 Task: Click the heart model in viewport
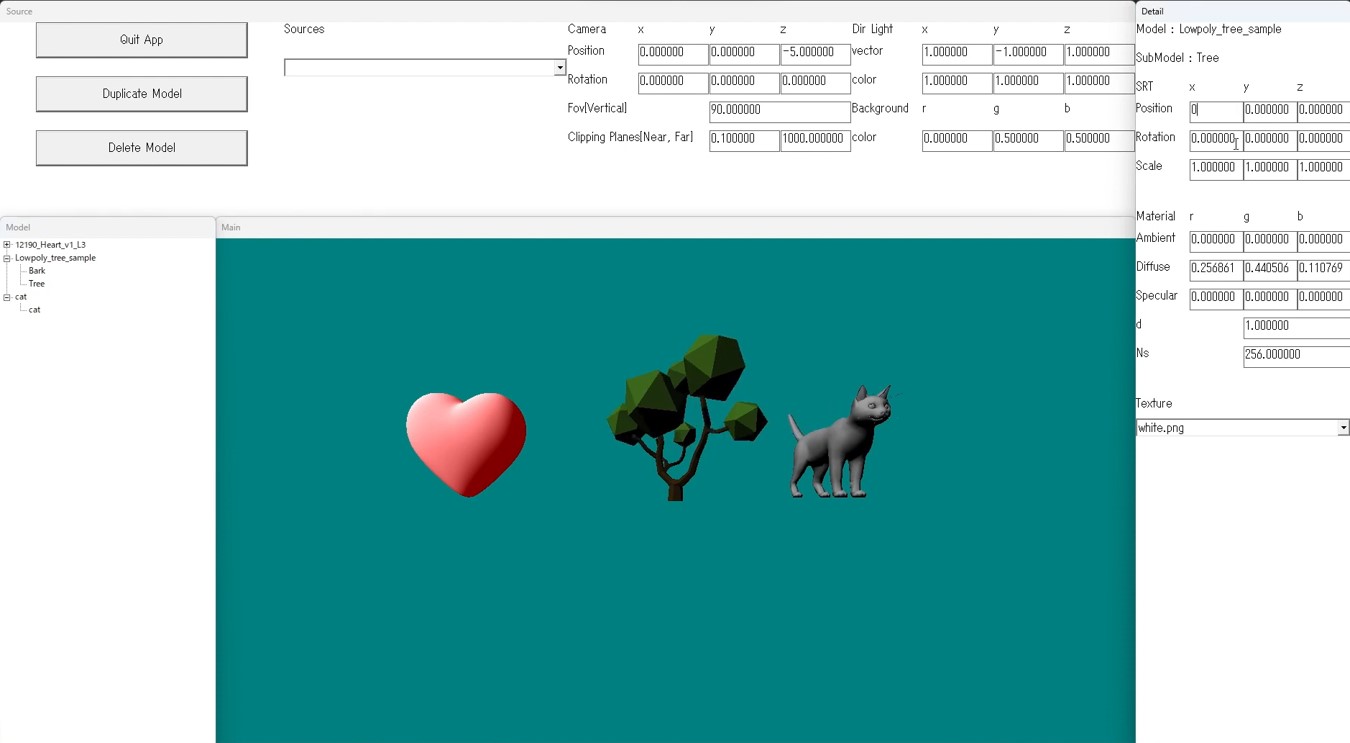(466, 443)
